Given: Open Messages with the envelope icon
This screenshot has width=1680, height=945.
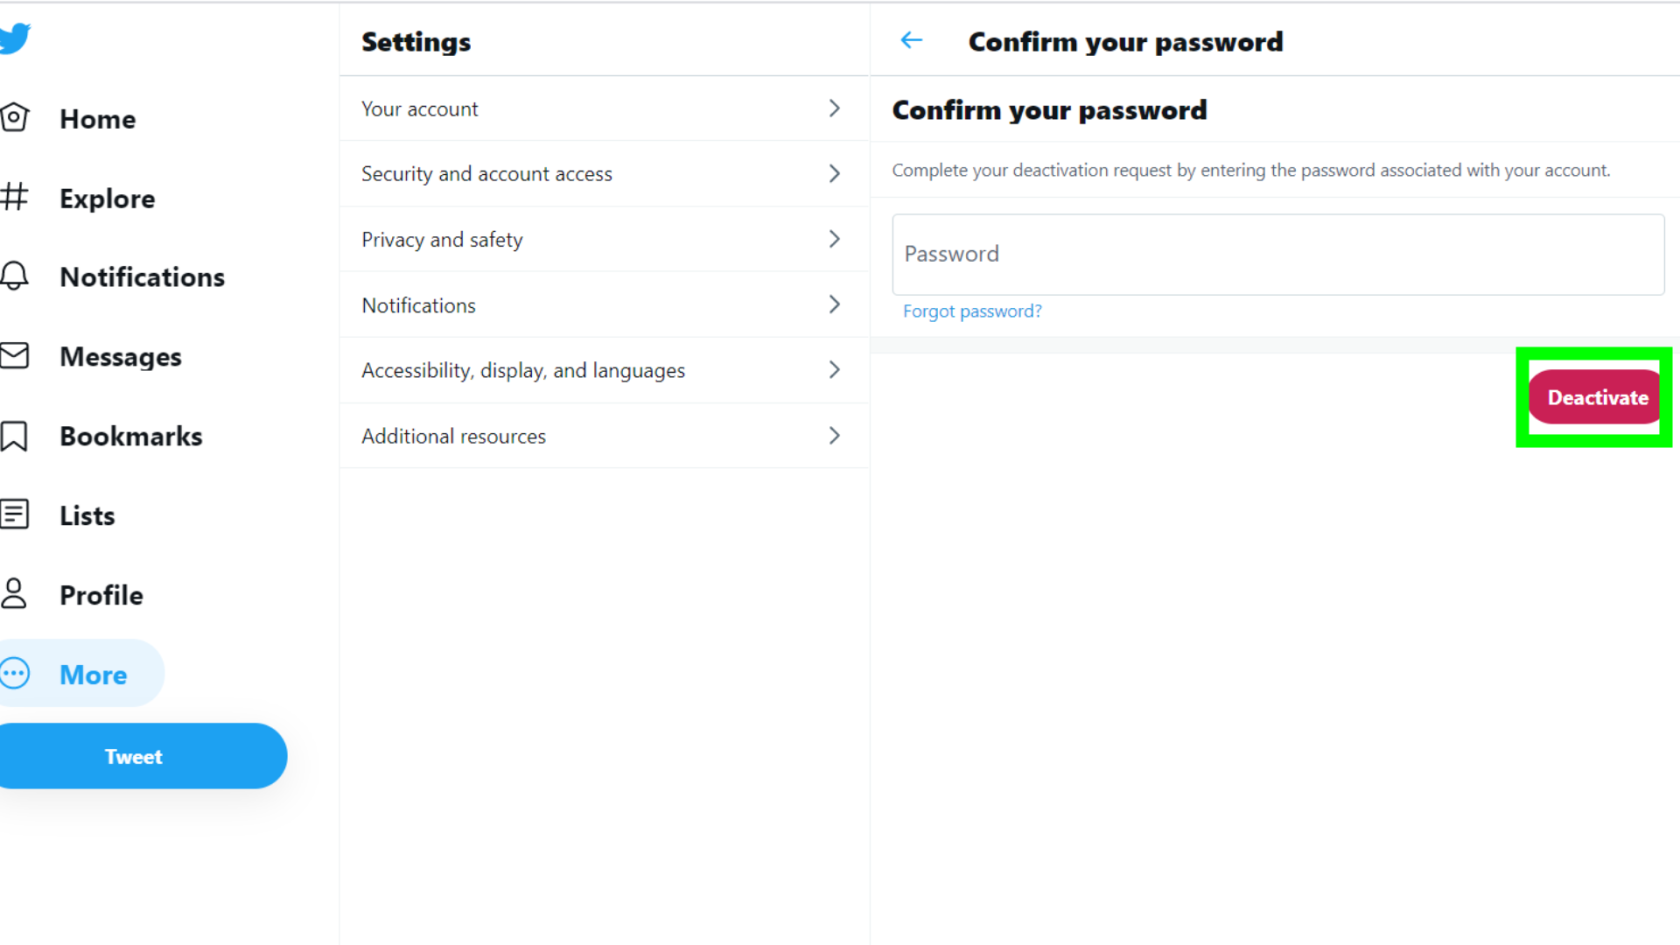Looking at the screenshot, I should [x=14, y=356].
